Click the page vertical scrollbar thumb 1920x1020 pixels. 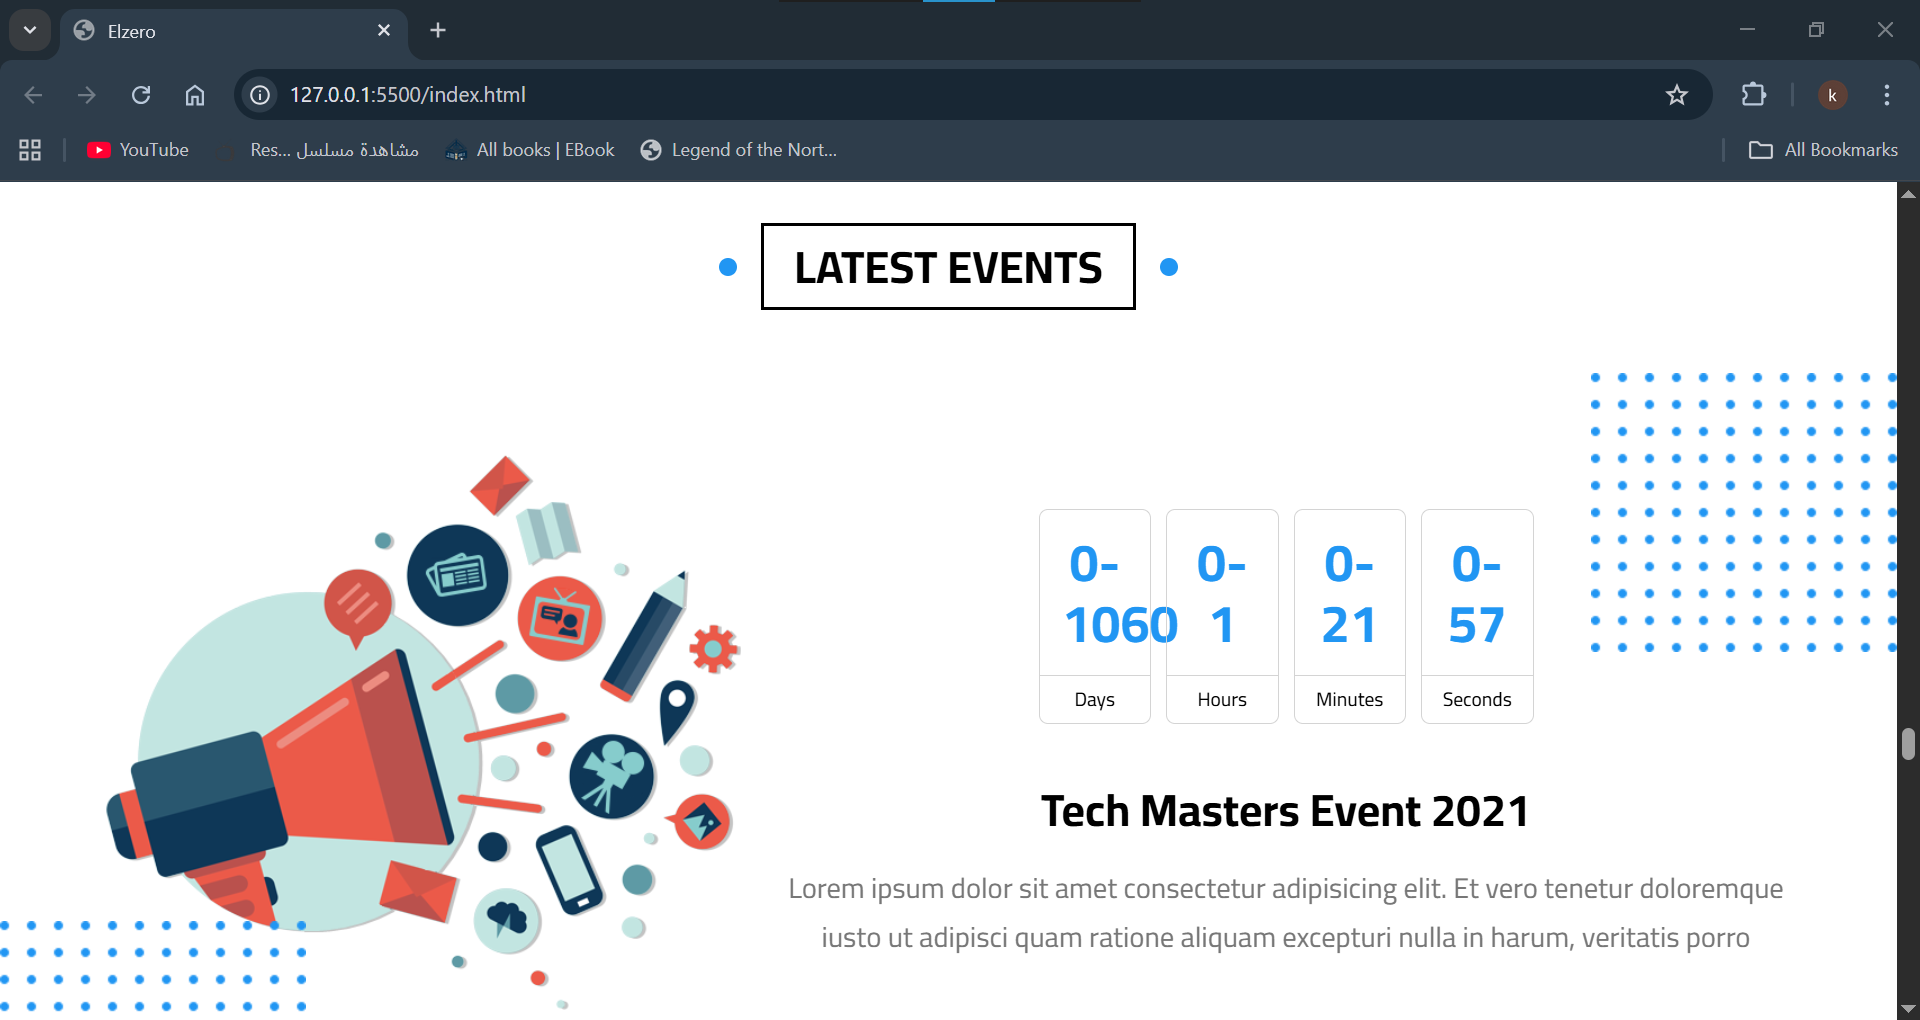pos(1908,744)
